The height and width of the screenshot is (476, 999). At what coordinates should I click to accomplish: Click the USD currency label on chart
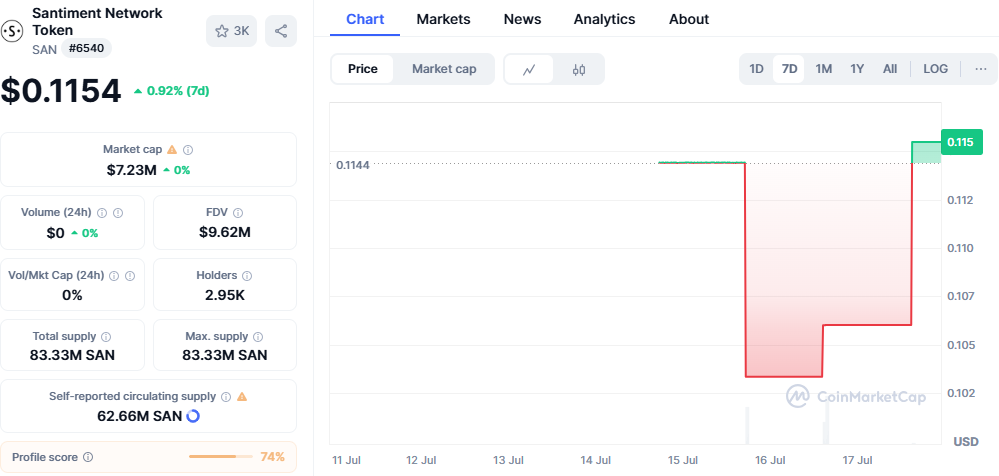[x=966, y=442]
